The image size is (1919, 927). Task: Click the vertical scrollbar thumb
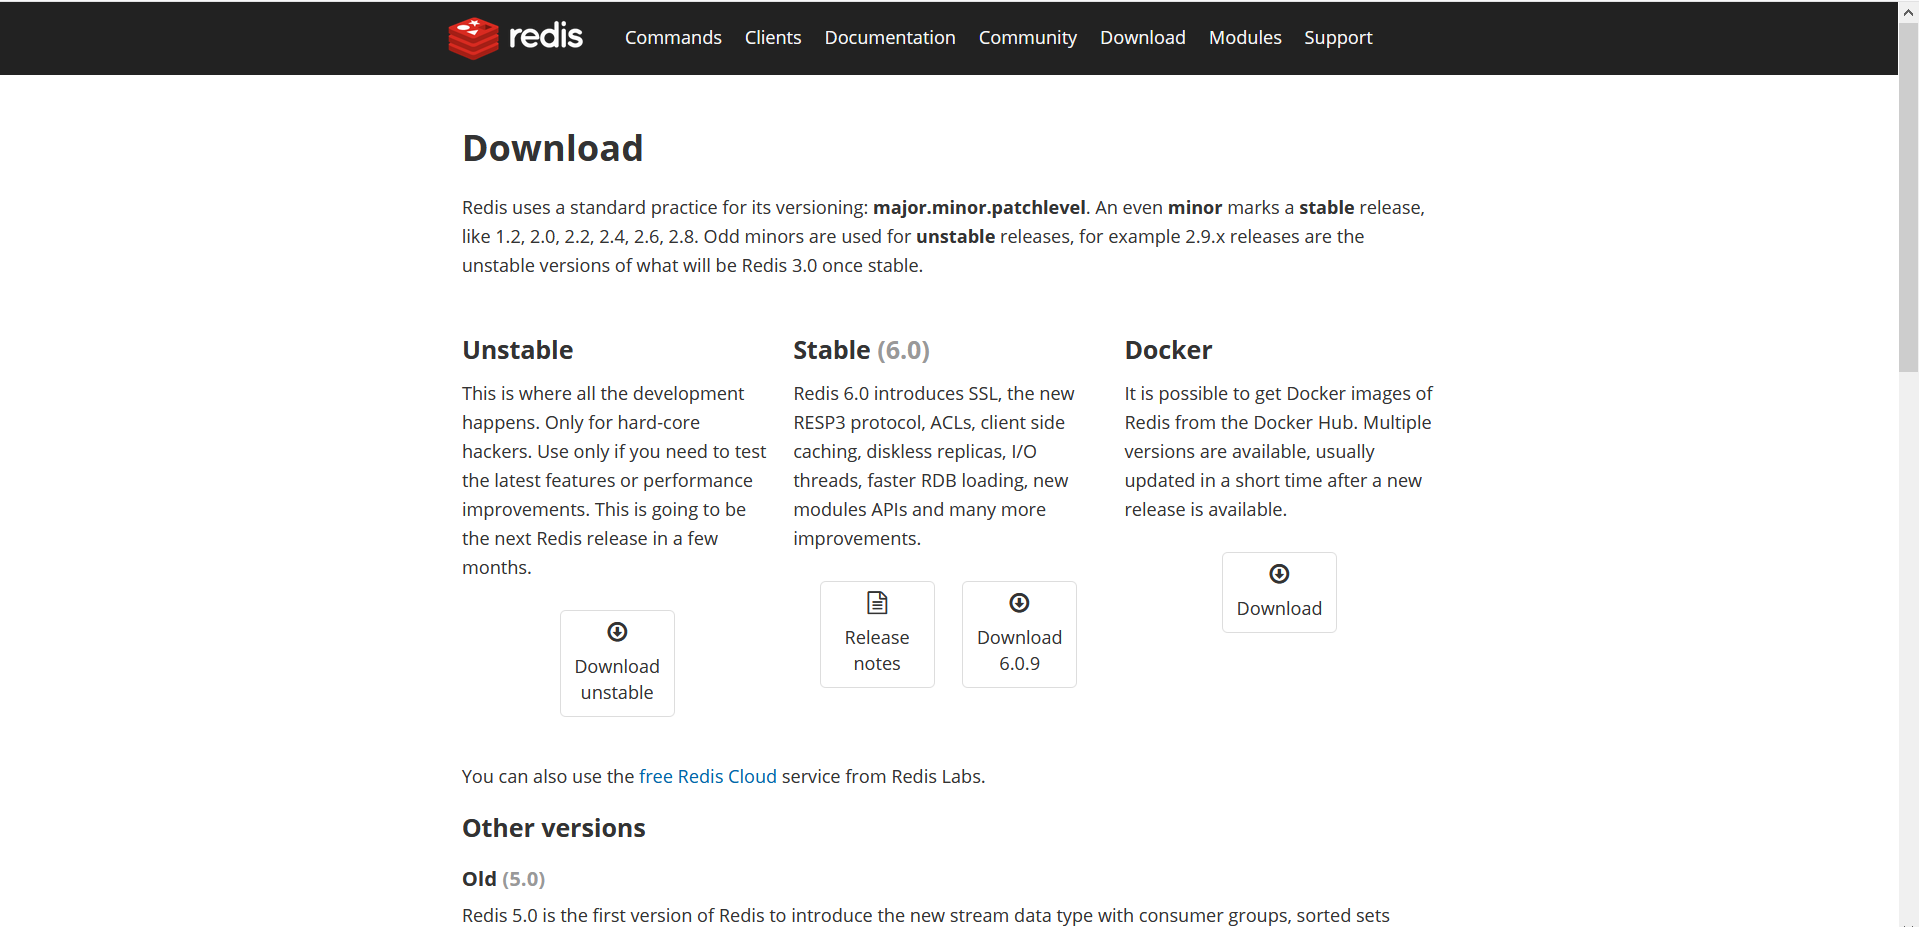pos(1908,200)
